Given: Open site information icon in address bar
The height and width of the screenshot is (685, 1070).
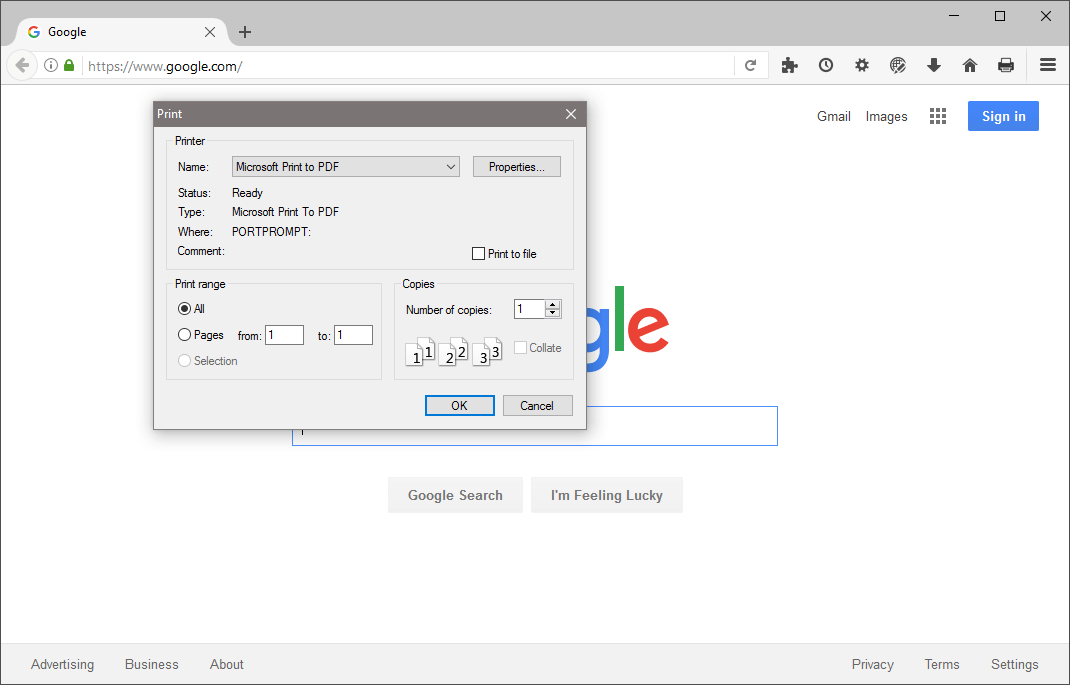Looking at the screenshot, I should point(50,65).
